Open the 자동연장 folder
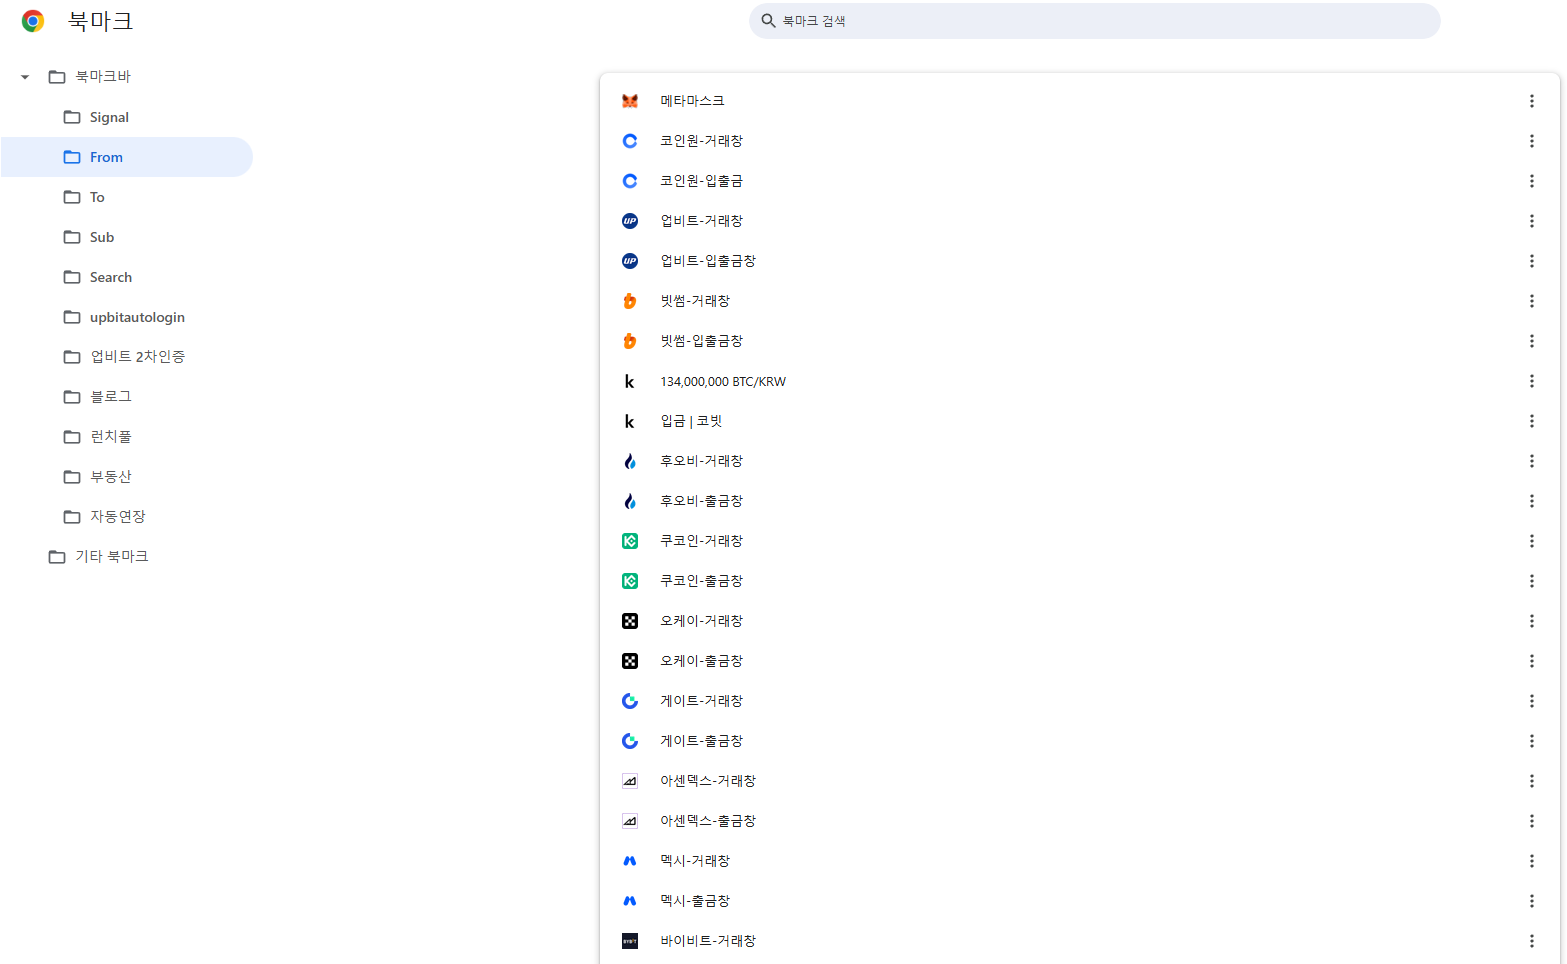Image resolution: width=1567 pixels, height=964 pixels. [126, 517]
